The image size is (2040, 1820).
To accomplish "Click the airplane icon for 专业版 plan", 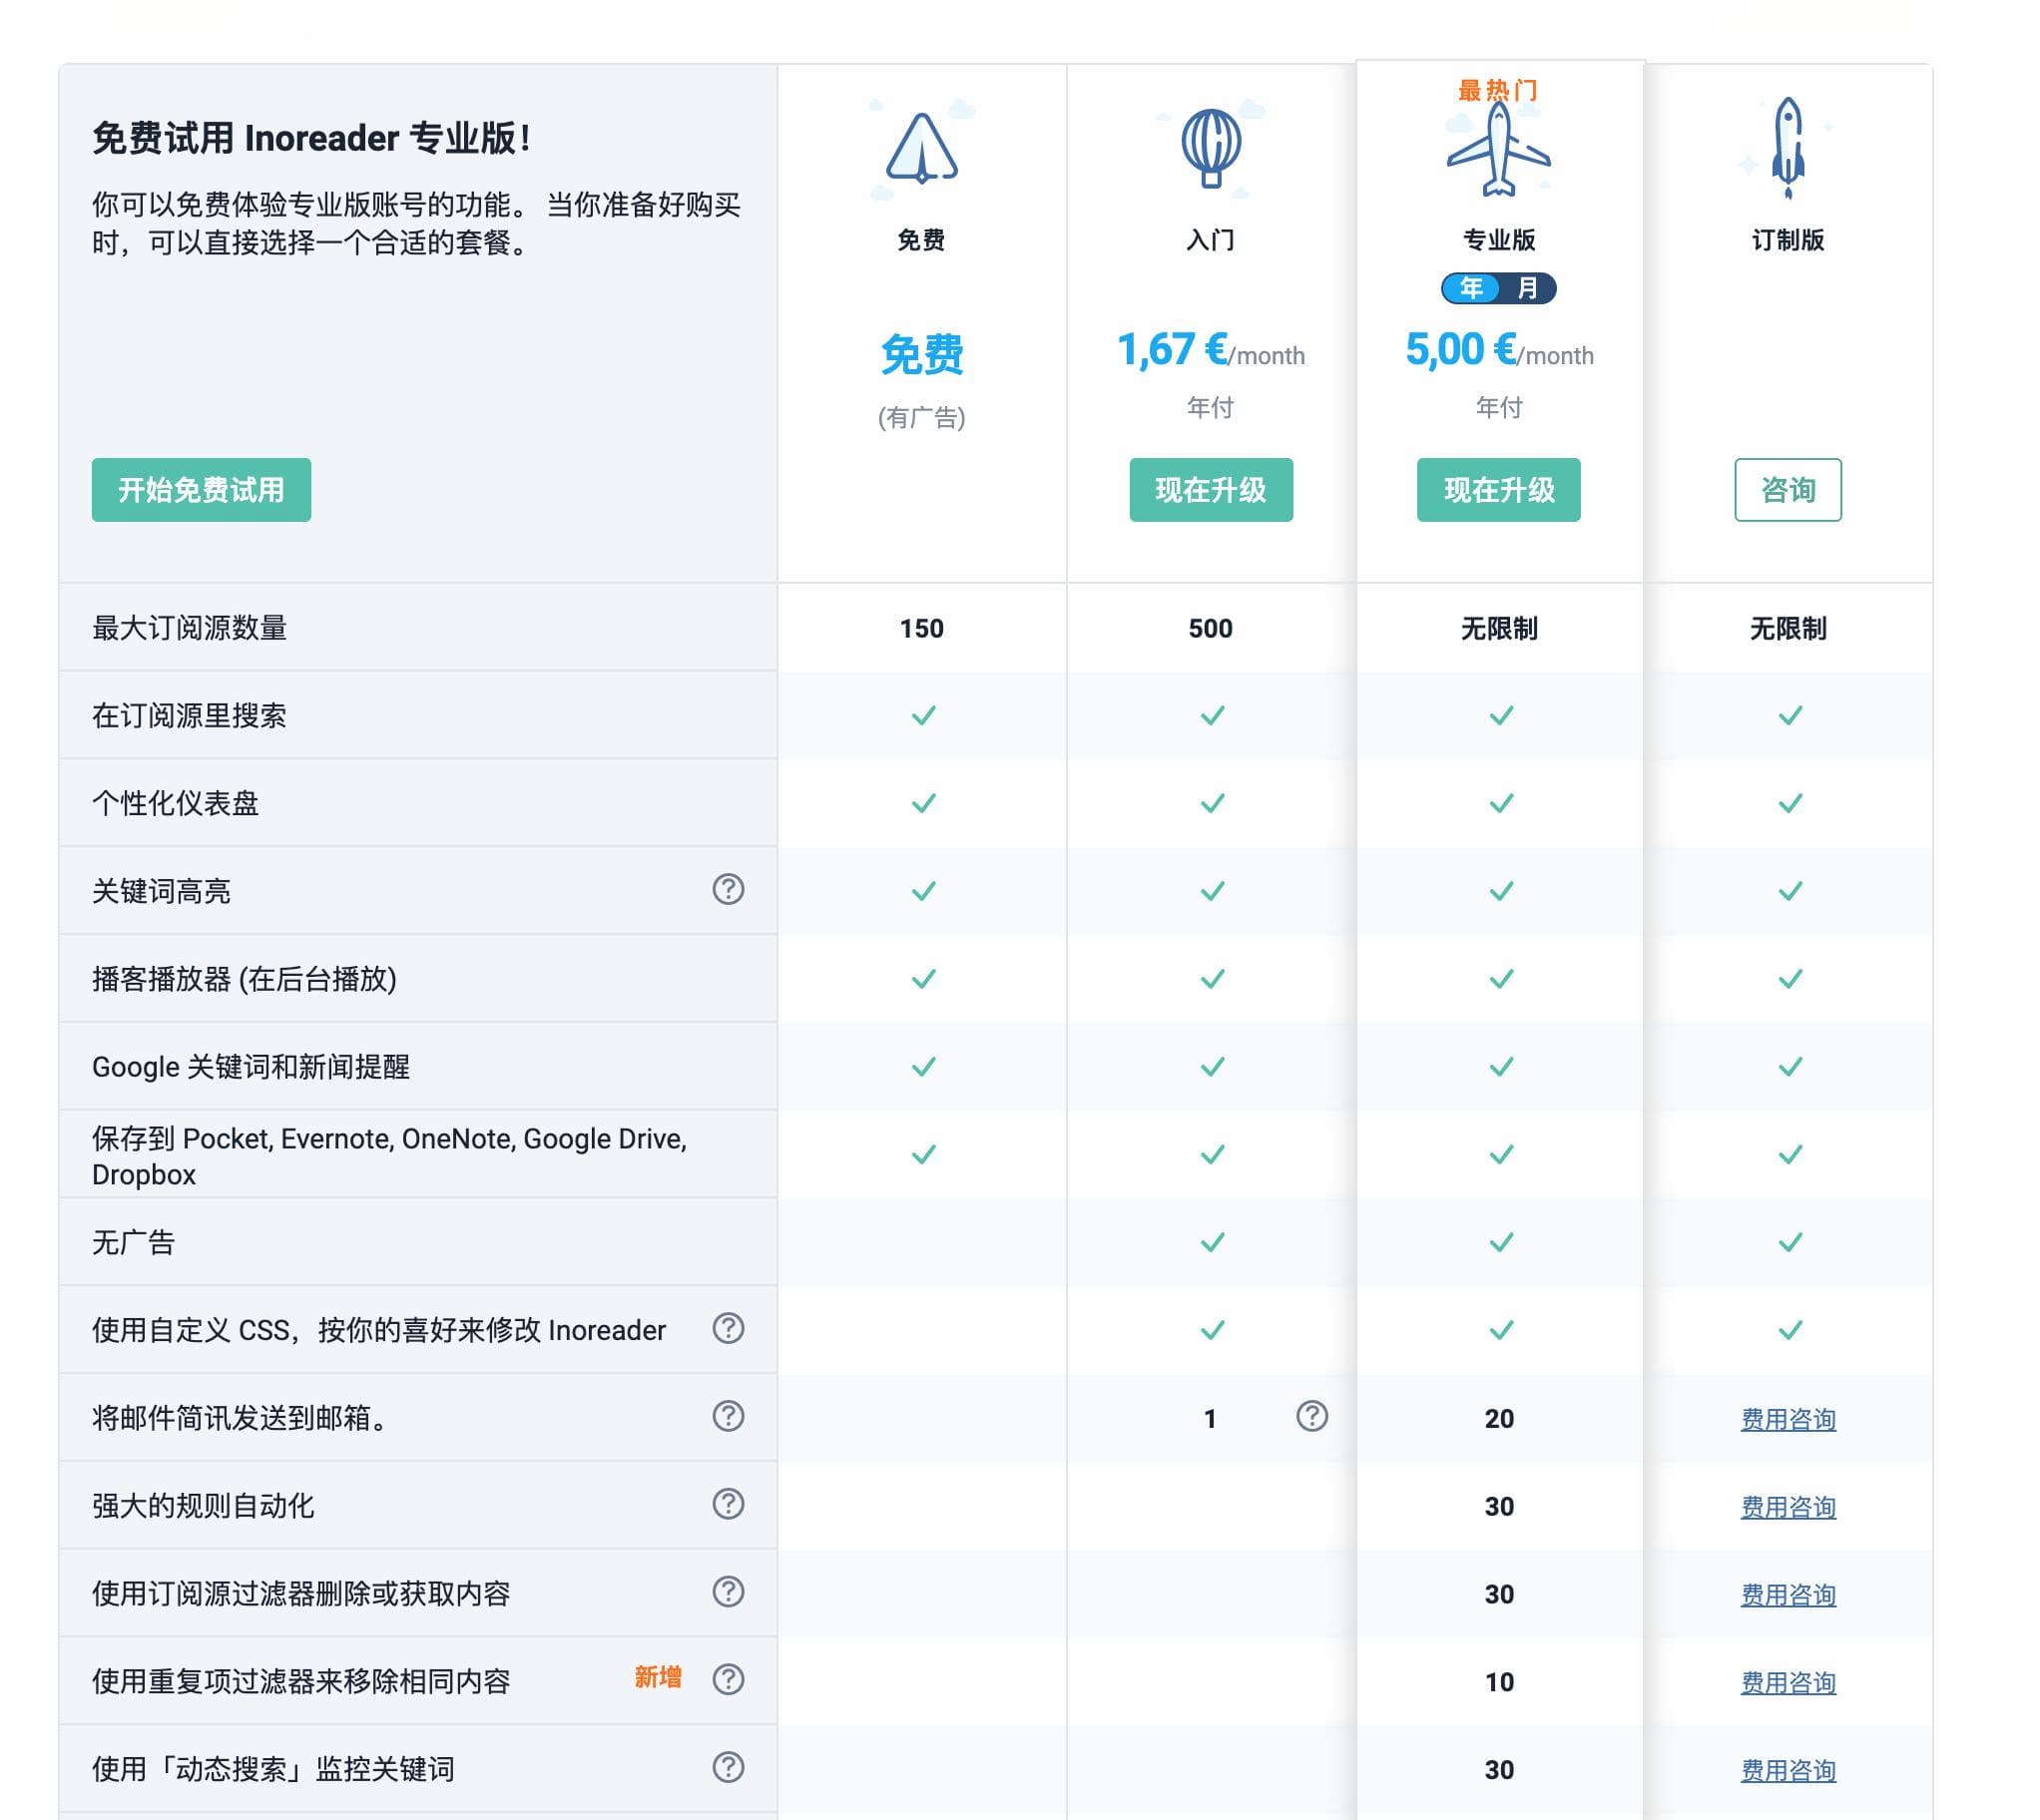I will tap(1498, 149).
